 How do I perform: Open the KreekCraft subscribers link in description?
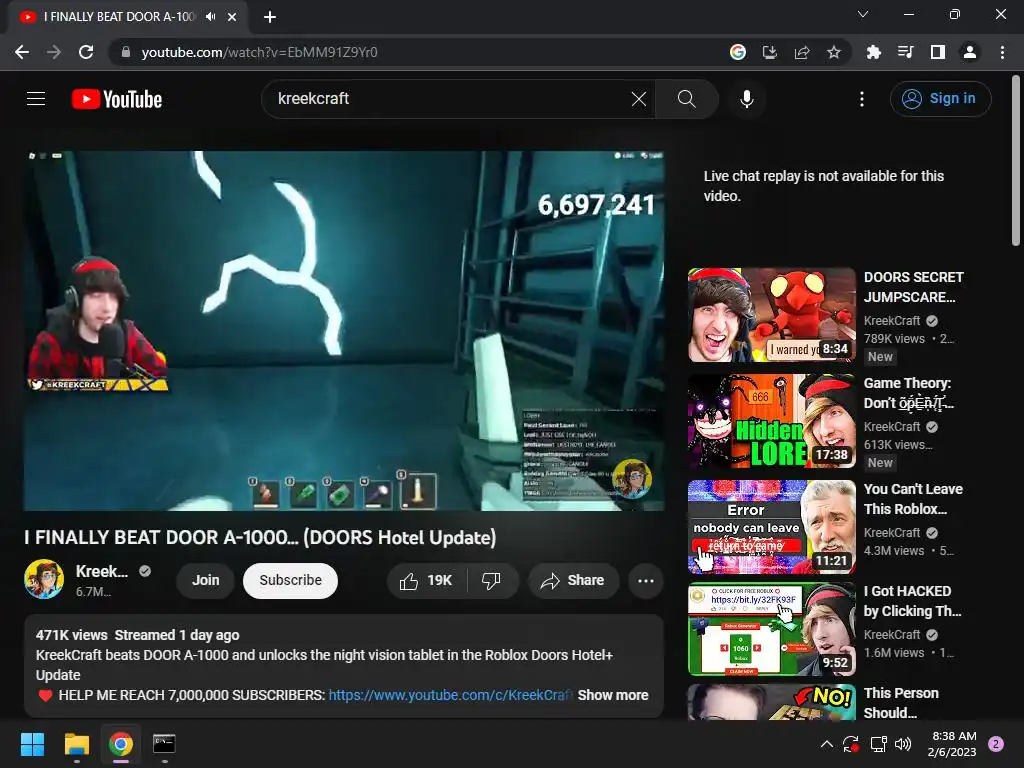coord(451,696)
